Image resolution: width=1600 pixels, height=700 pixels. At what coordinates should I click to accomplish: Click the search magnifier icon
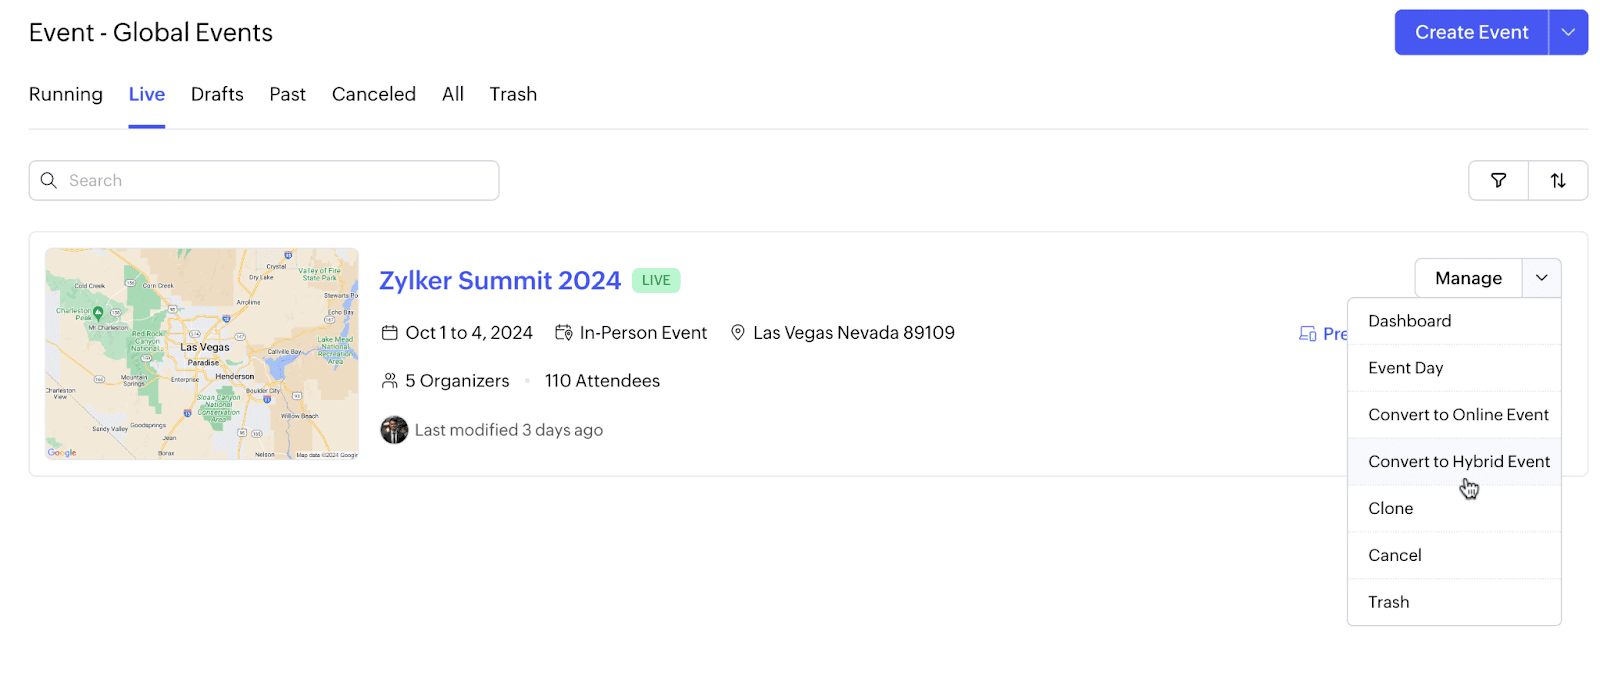pos(48,180)
